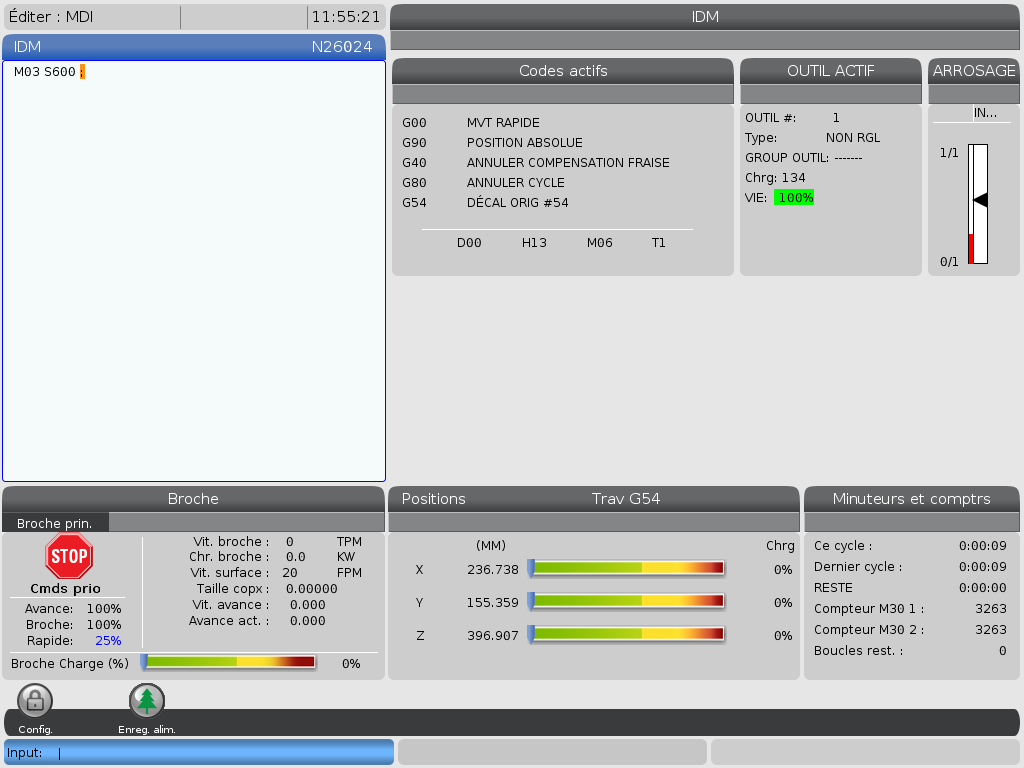
Task: Click the Minuteurs et comptrs header
Action: tap(911, 499)
